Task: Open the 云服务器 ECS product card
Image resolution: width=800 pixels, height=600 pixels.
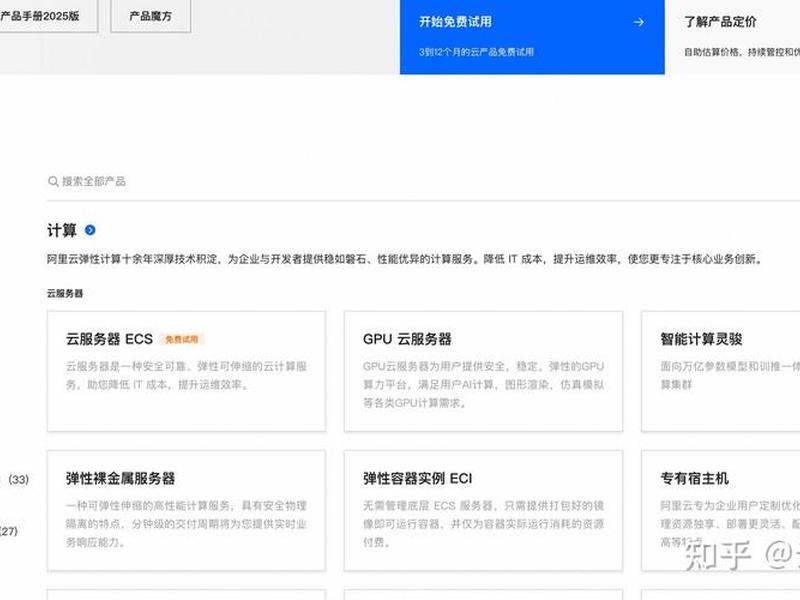Action: click(x=186, y=371)
